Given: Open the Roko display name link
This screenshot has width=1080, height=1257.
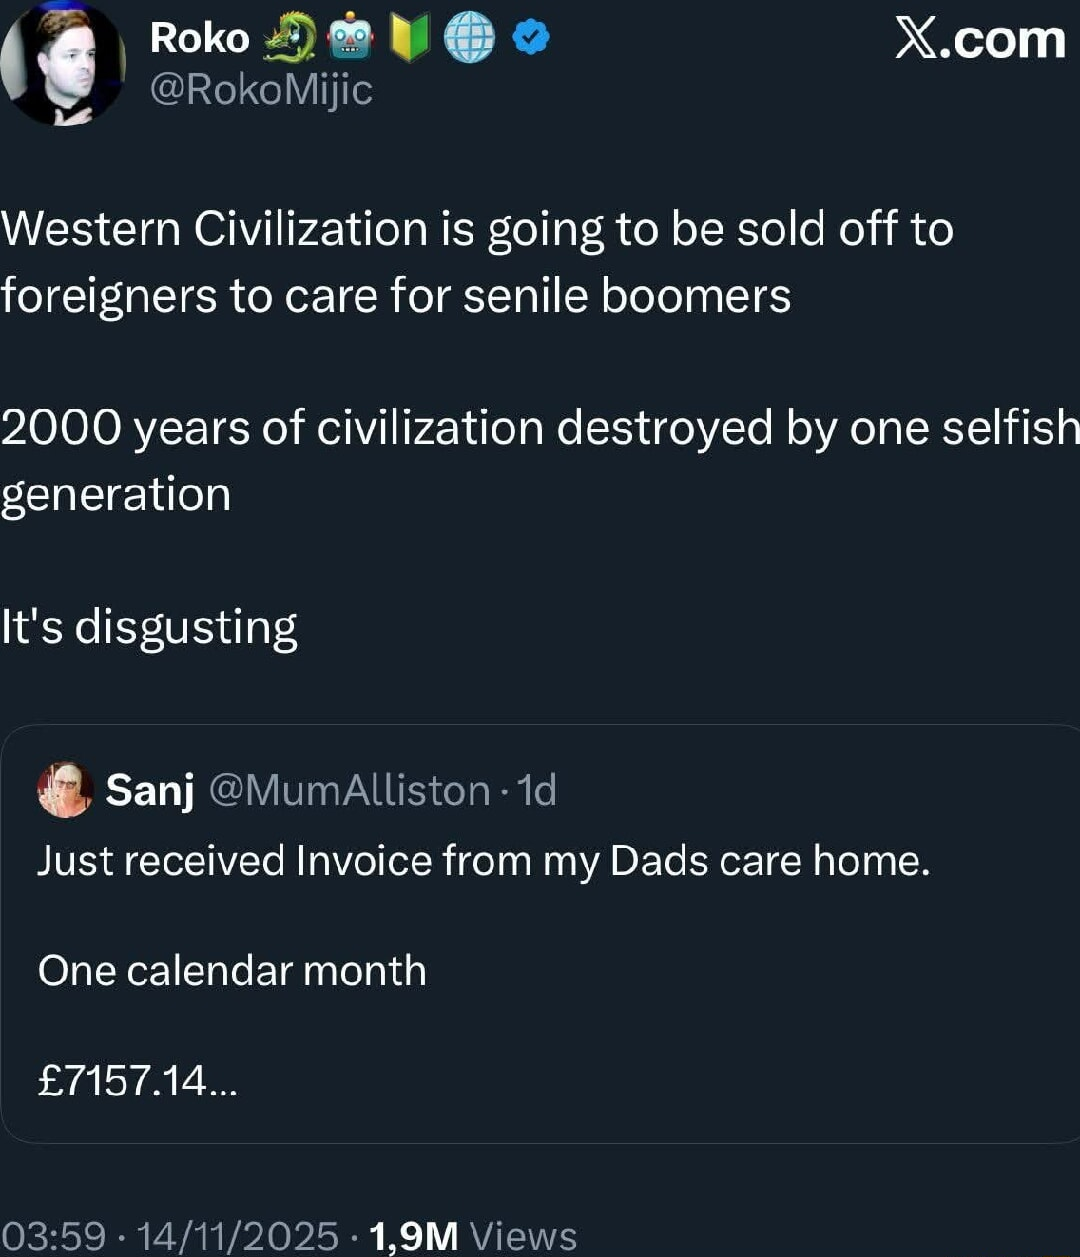Looking at the screenshot, I should coord(199,39).
